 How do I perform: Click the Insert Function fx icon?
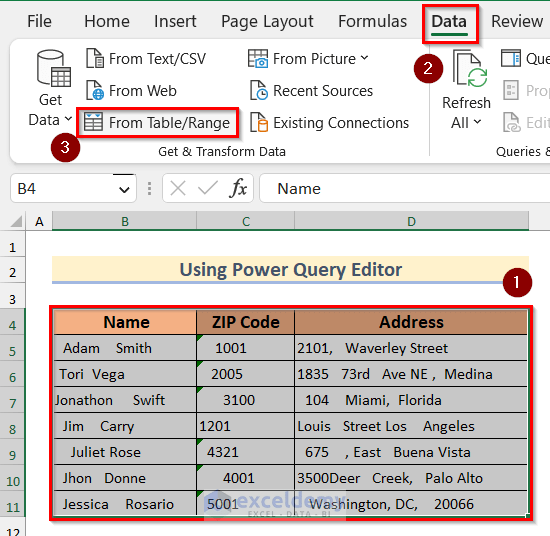tap(238, 188)
